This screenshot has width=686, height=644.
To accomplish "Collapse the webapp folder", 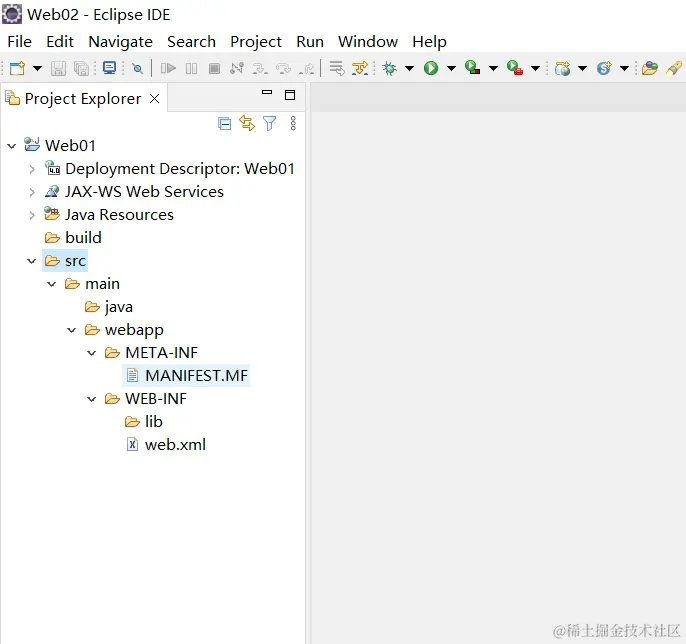I will 72,330.
